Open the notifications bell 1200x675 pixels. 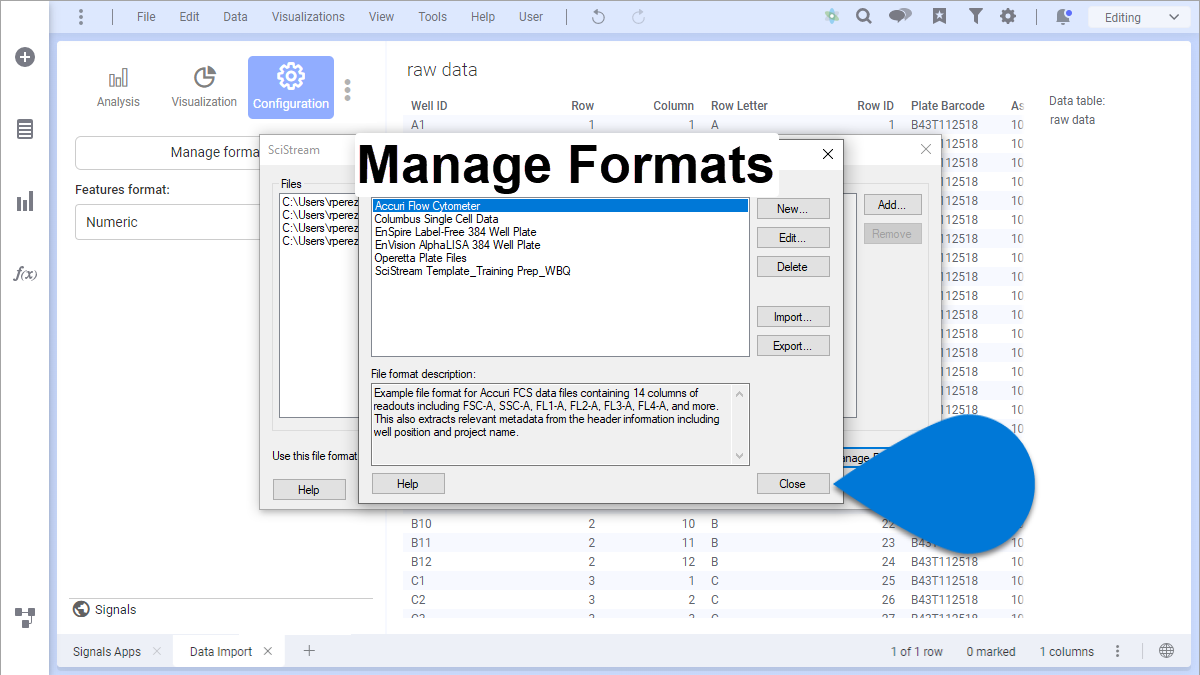1063,17
